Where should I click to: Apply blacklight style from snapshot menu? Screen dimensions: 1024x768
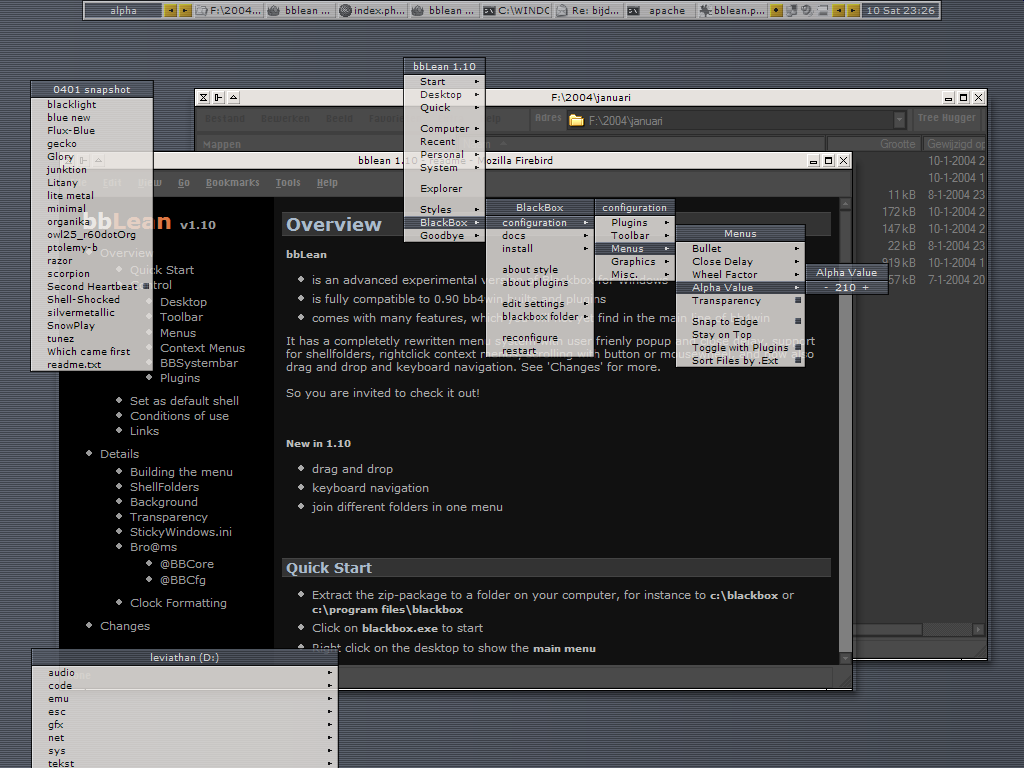click(92, 104)
